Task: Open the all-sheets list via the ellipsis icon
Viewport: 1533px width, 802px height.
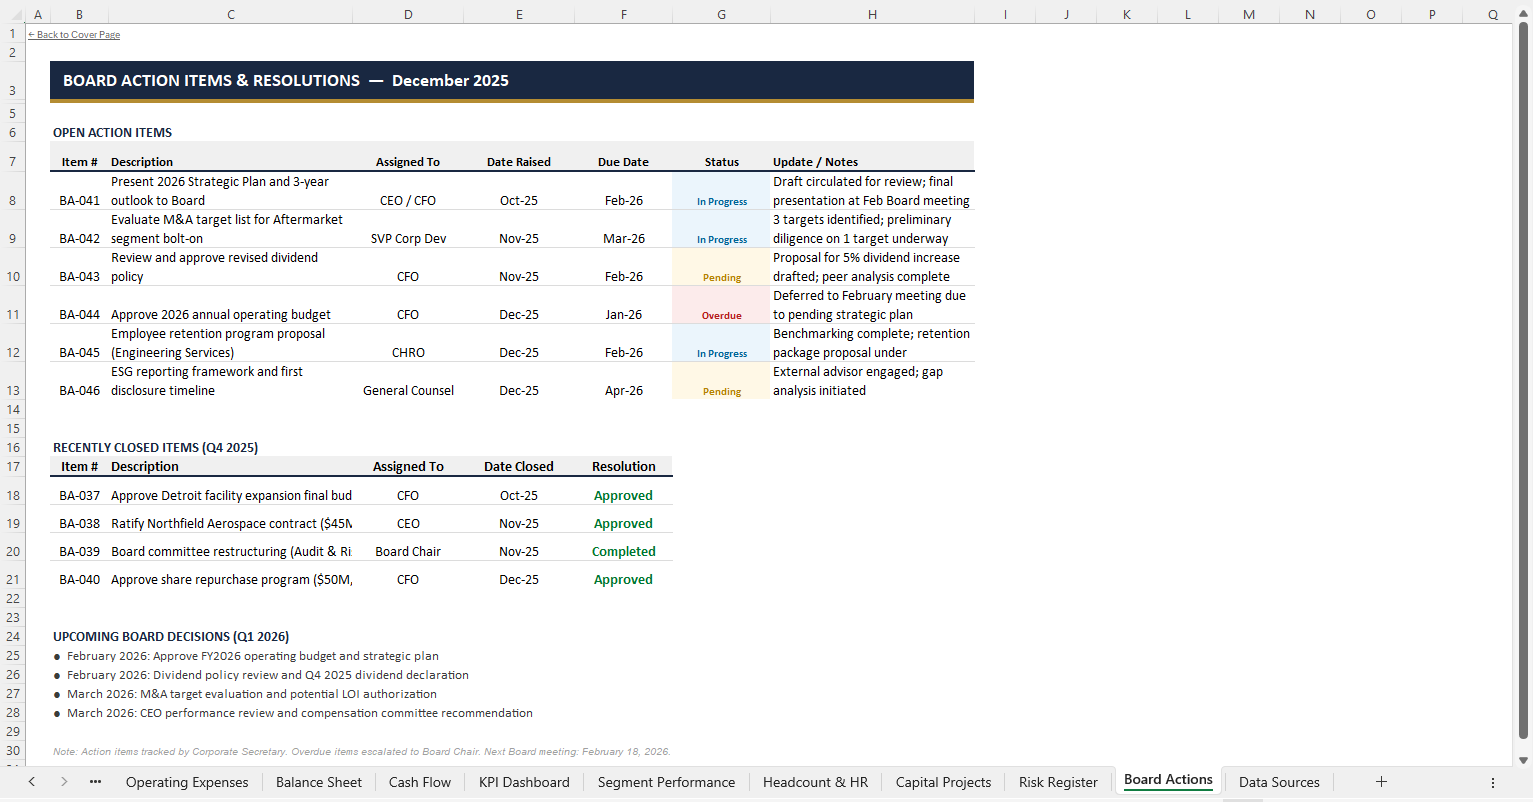Action: coord(94,782)
